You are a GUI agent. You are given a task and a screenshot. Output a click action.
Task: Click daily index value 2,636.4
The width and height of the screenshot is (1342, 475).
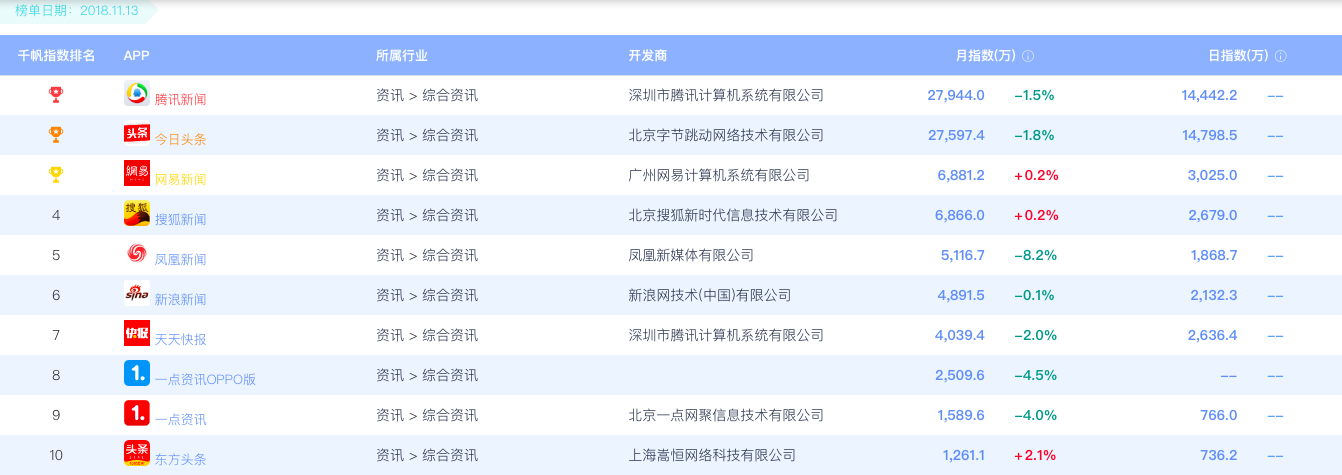[1213, 335]
